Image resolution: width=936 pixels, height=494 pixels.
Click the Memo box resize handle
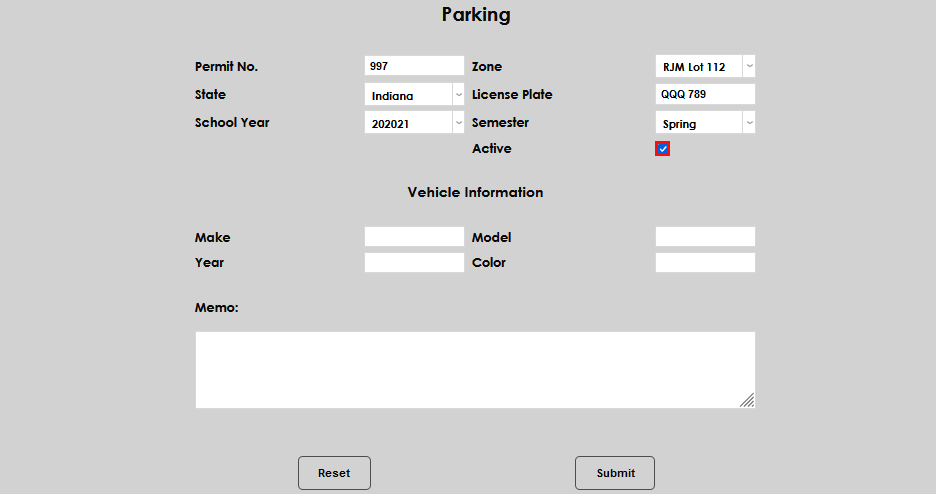tap(747, 400)
